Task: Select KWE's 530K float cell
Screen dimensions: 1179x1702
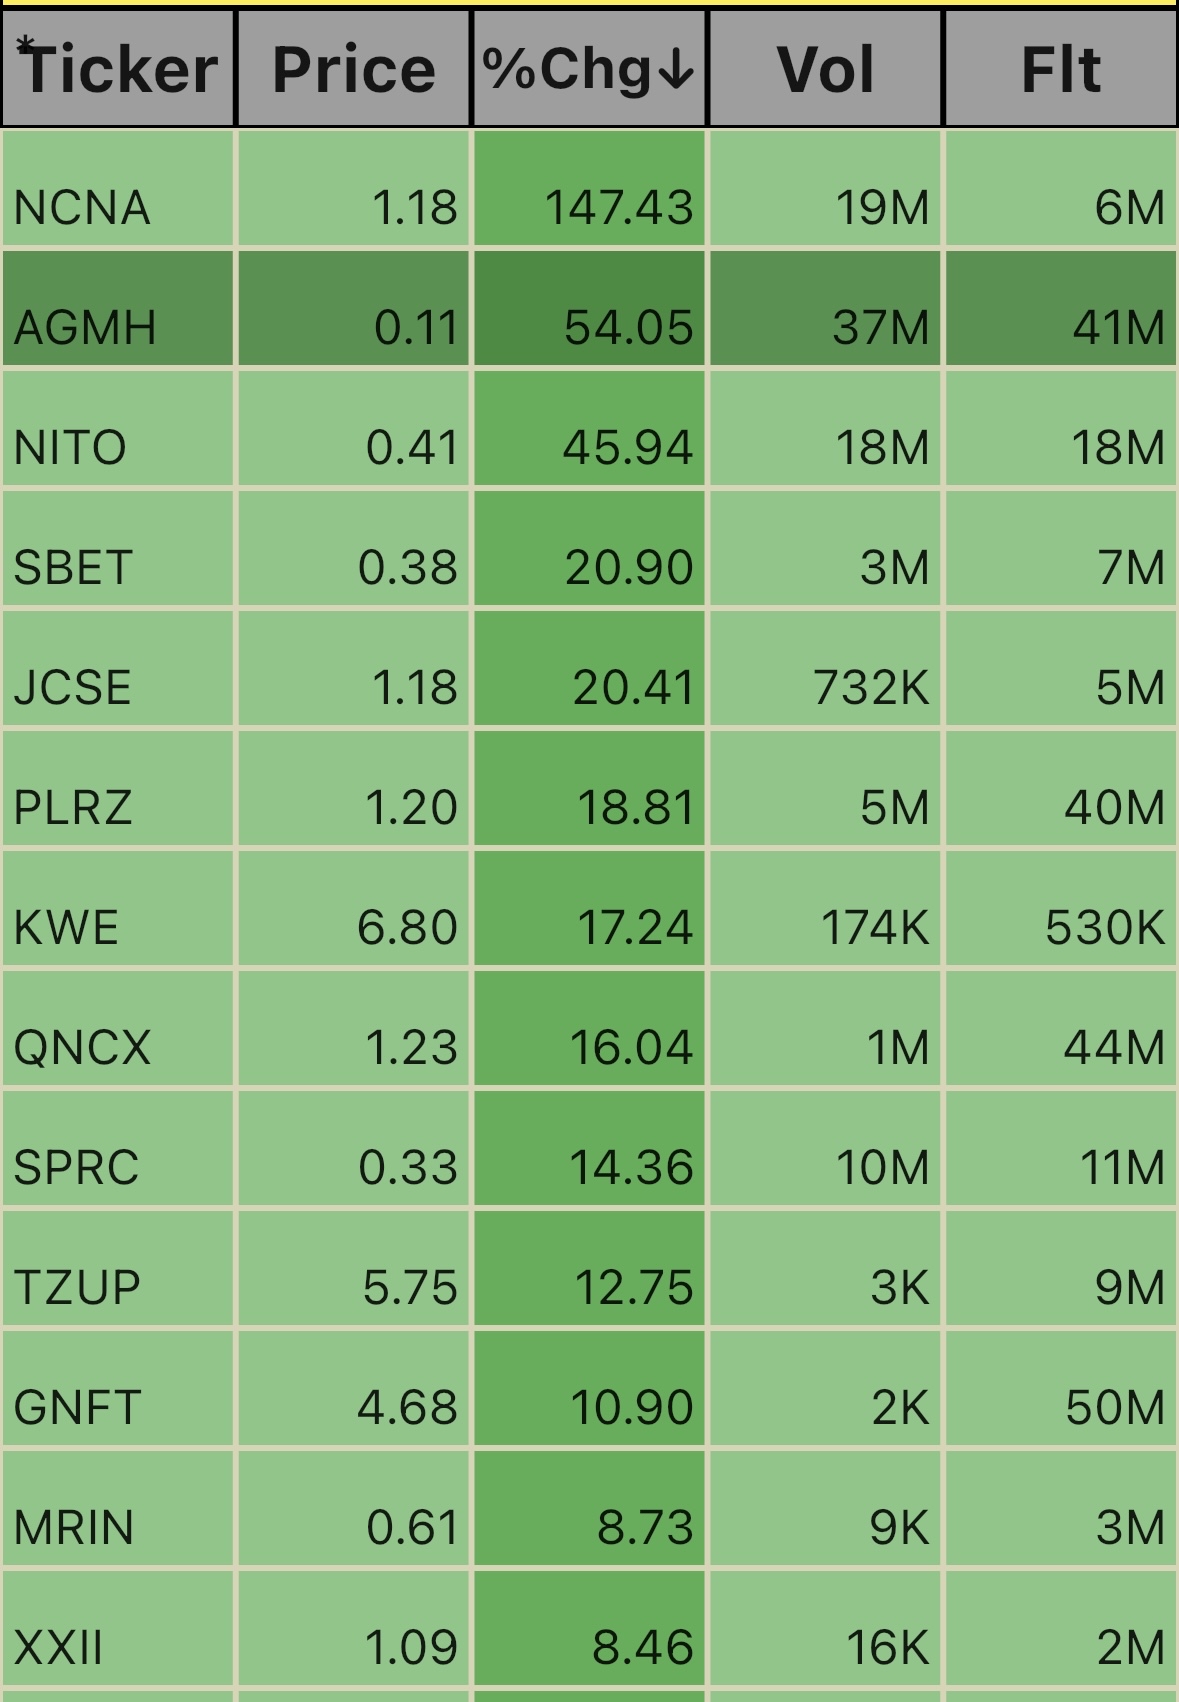Action: point(1061,909)
